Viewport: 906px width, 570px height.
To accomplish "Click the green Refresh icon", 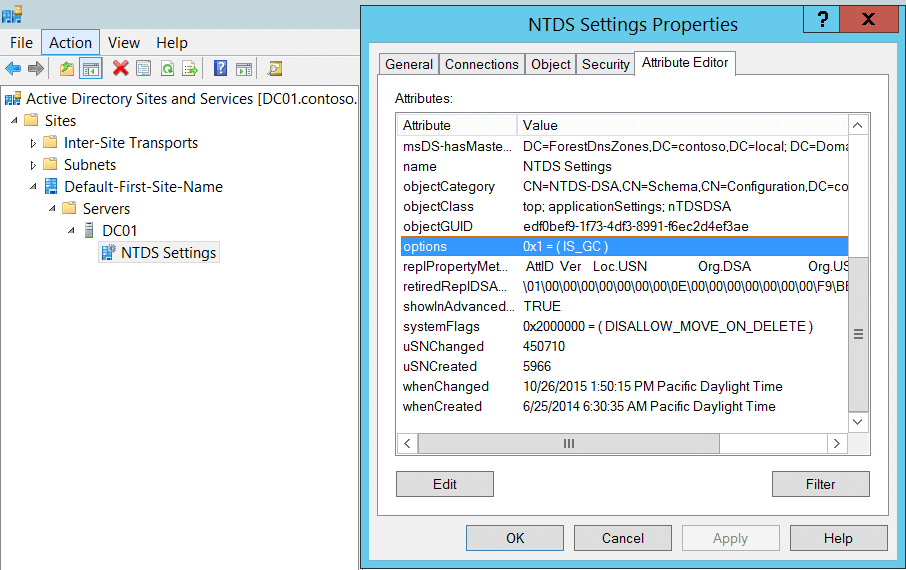I will tap(167, 68).
